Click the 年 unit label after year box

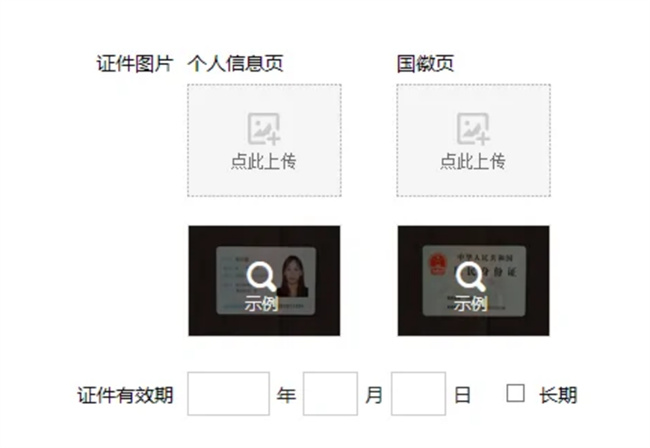[x=286, y=395]
